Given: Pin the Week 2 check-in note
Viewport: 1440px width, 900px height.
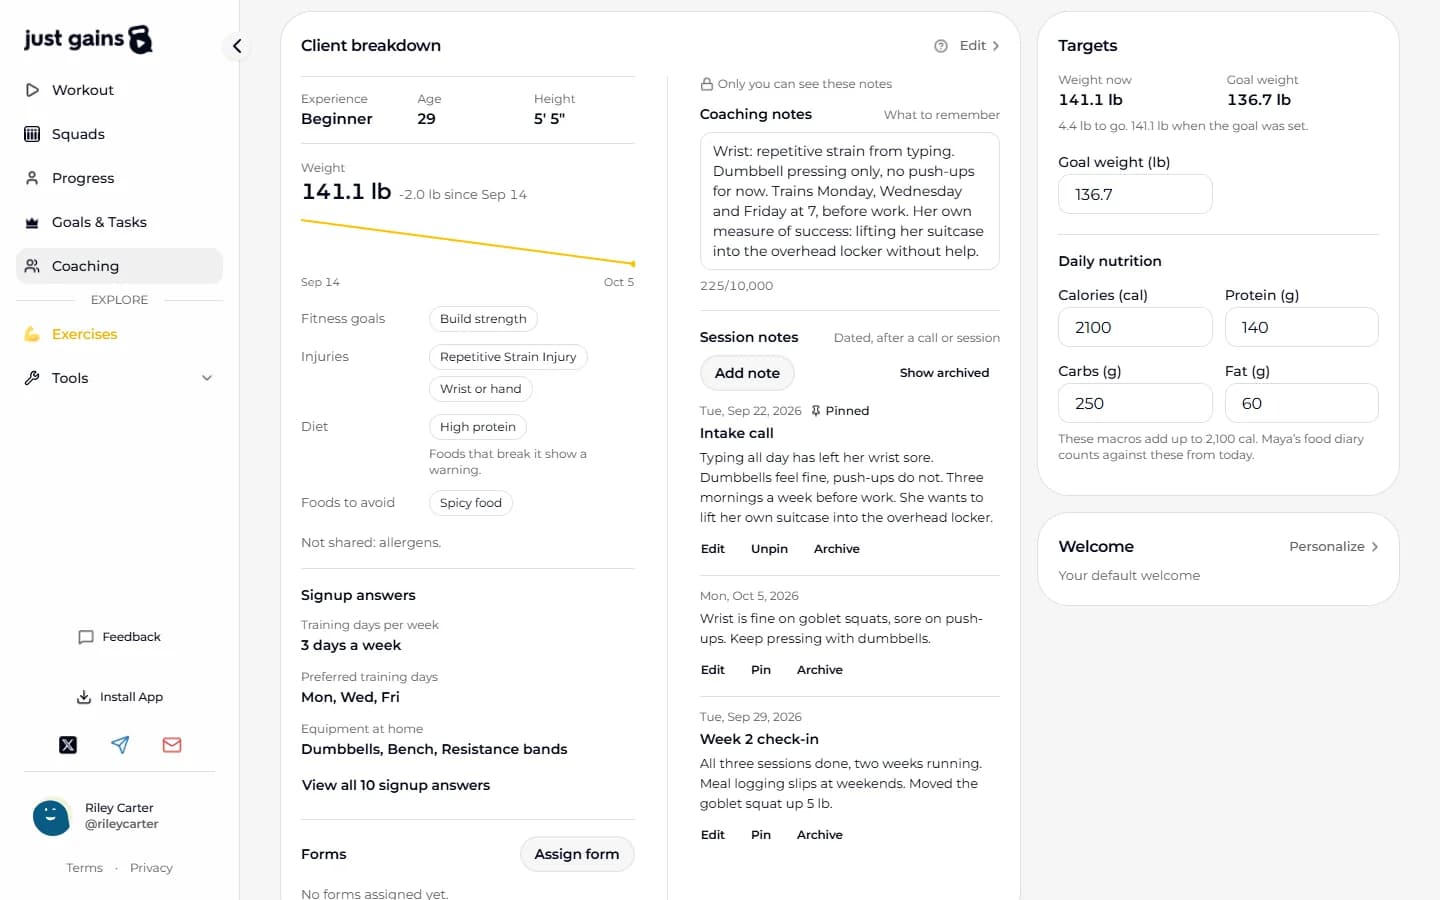Looking at the screenshot, I should click(761, 835).
